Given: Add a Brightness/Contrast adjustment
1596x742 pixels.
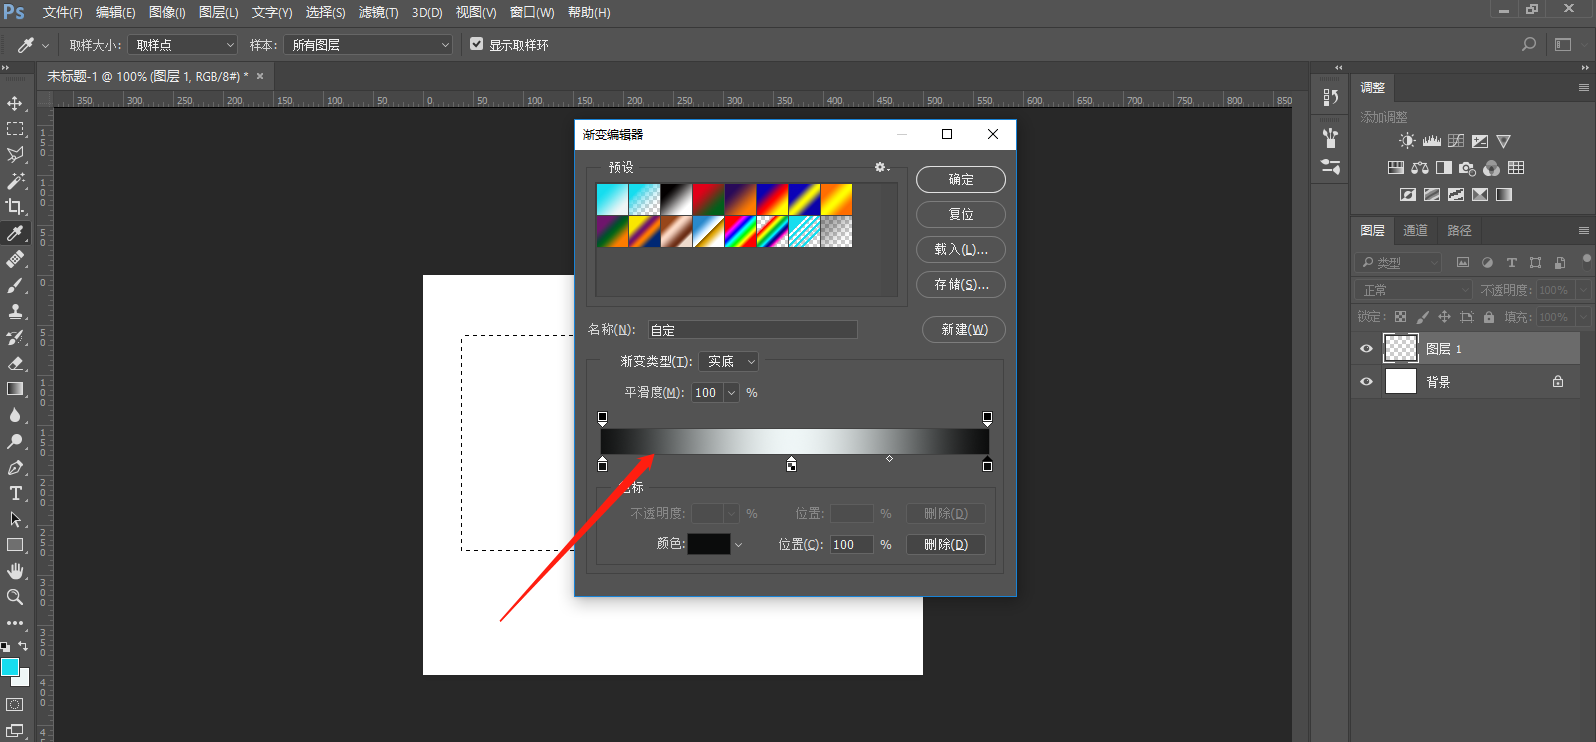Looking at the screenshot, I should [x=1407, y=141].
